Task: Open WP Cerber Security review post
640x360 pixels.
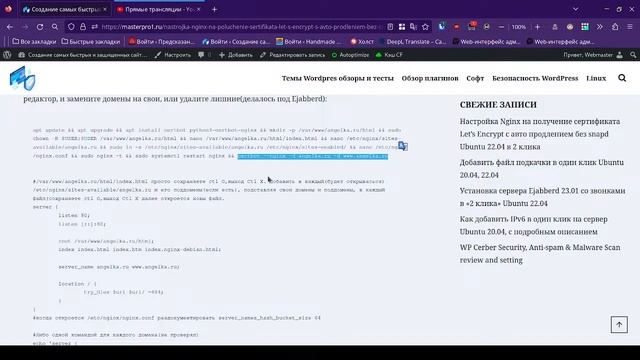Action: 540,253
